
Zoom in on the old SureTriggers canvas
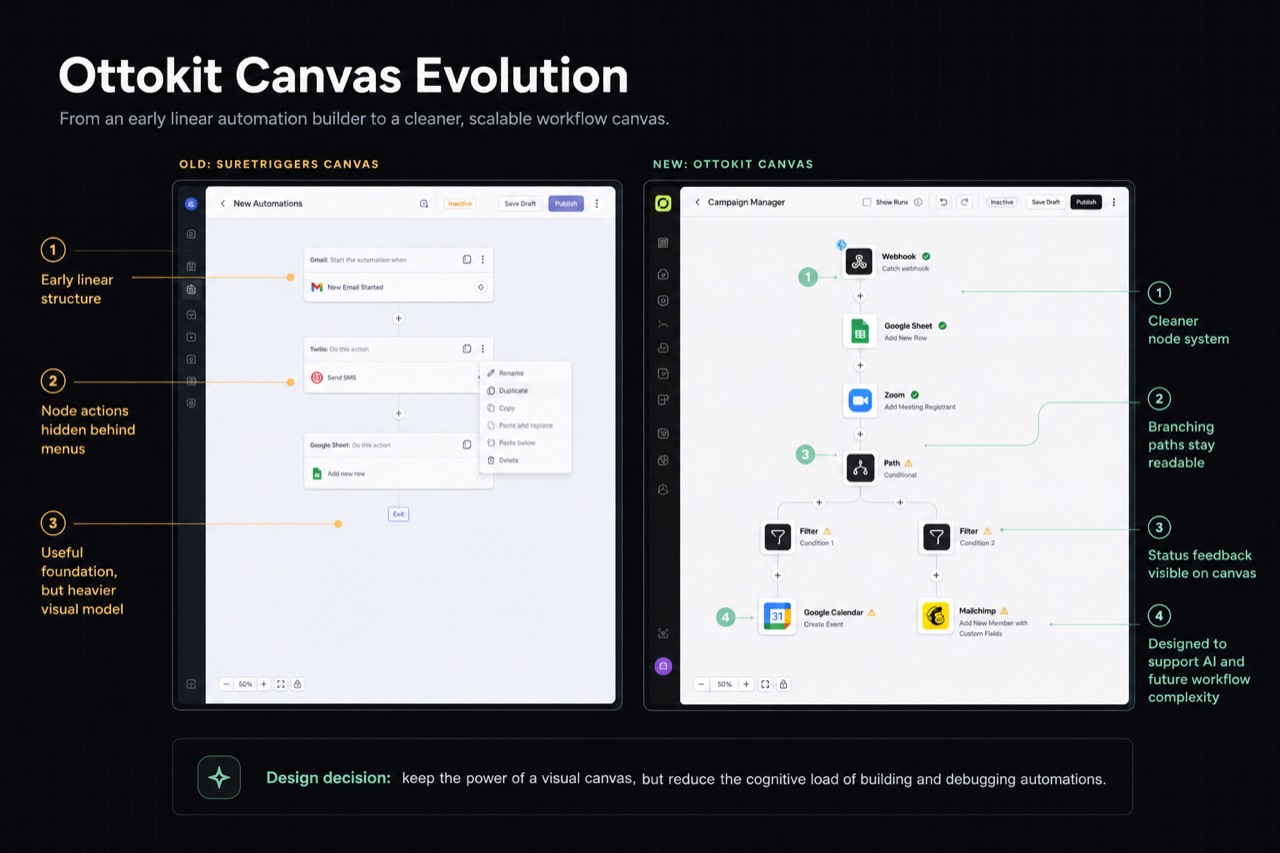point(264,684)
